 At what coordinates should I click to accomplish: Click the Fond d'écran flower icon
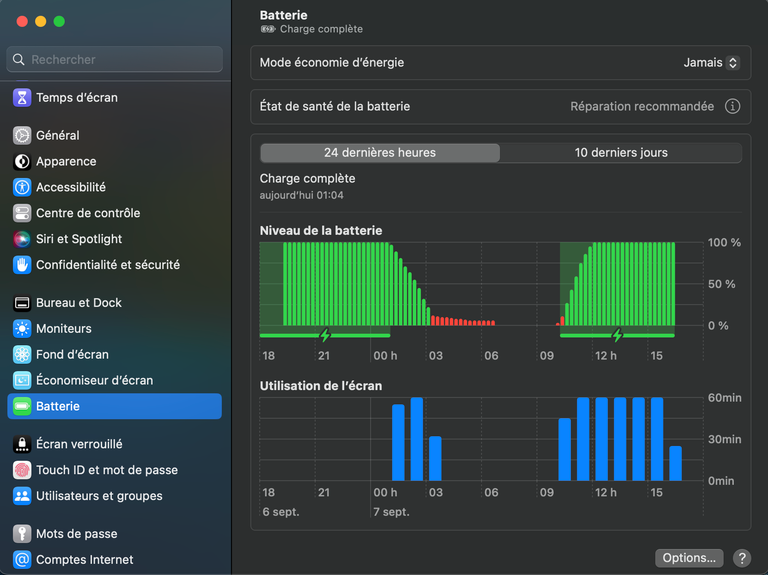22,355
